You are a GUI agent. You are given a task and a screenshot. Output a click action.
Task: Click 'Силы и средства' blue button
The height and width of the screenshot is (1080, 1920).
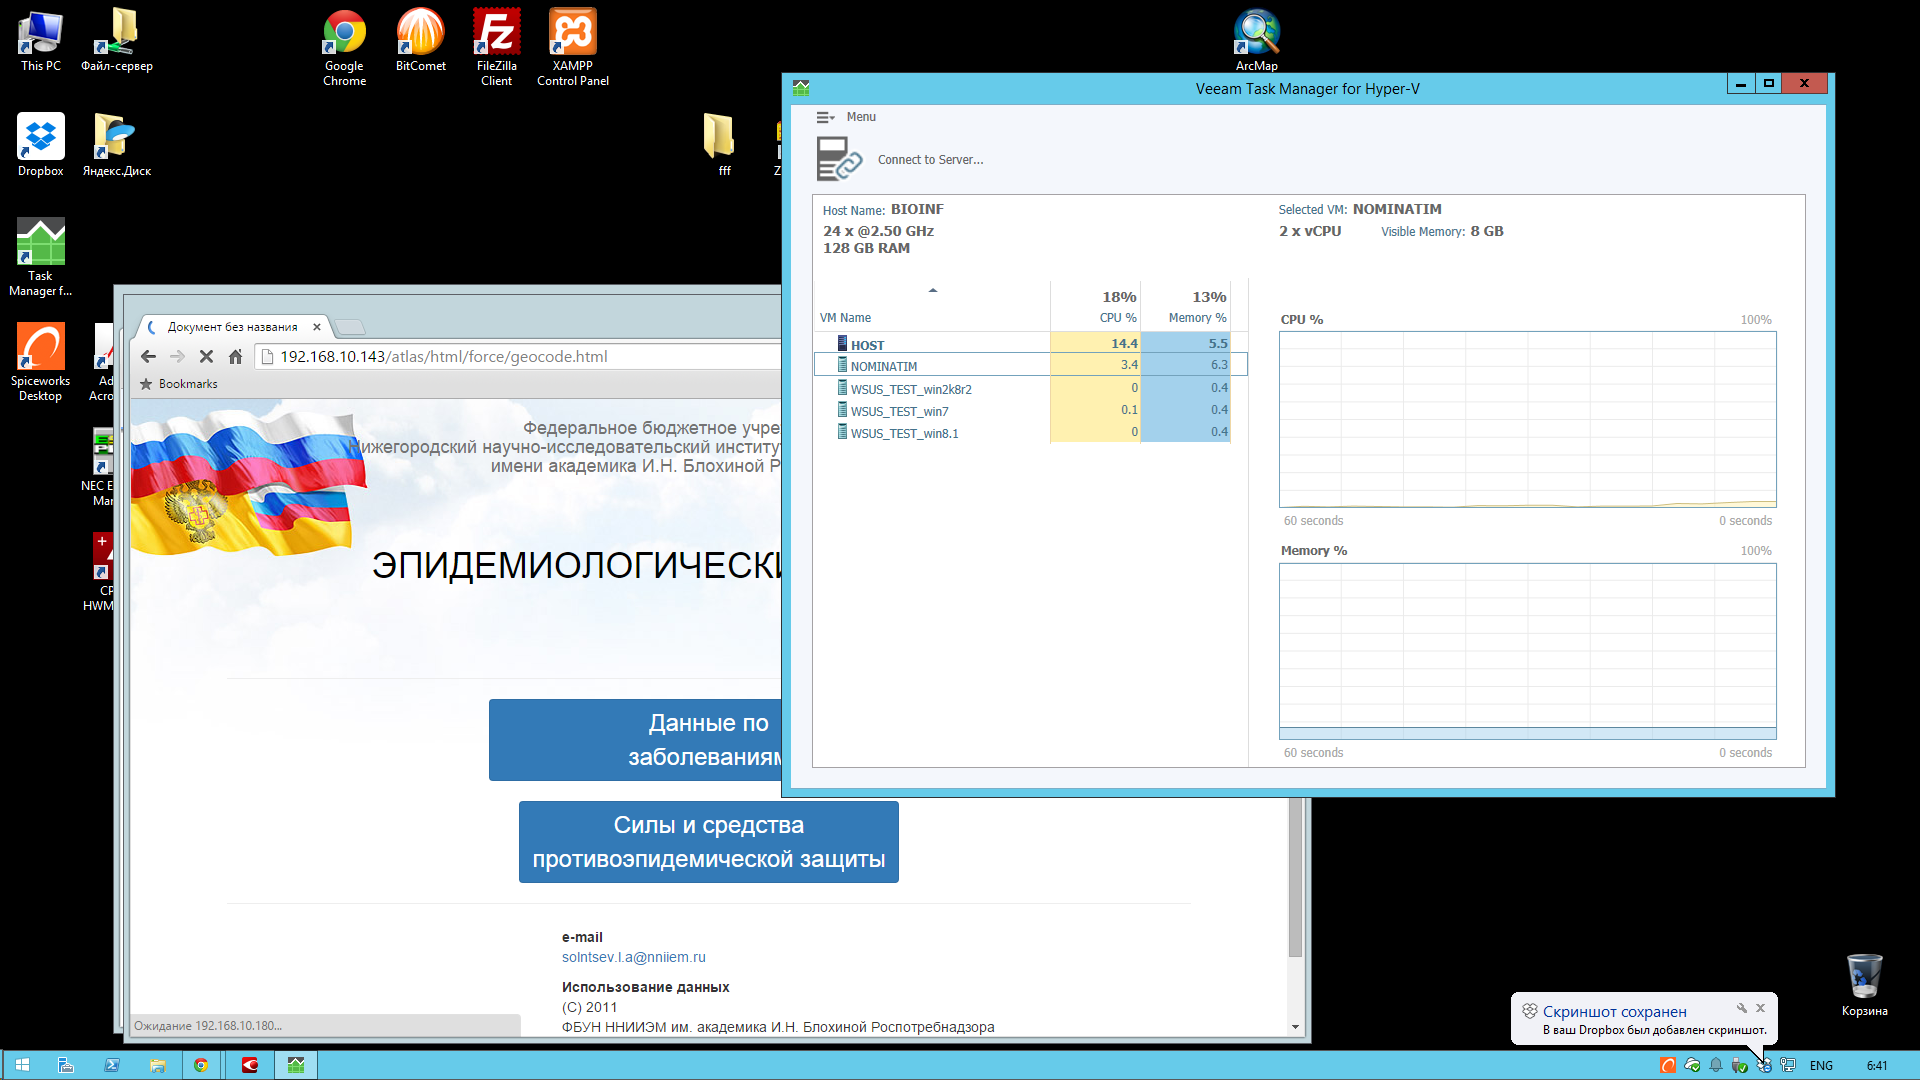[708, 842]
